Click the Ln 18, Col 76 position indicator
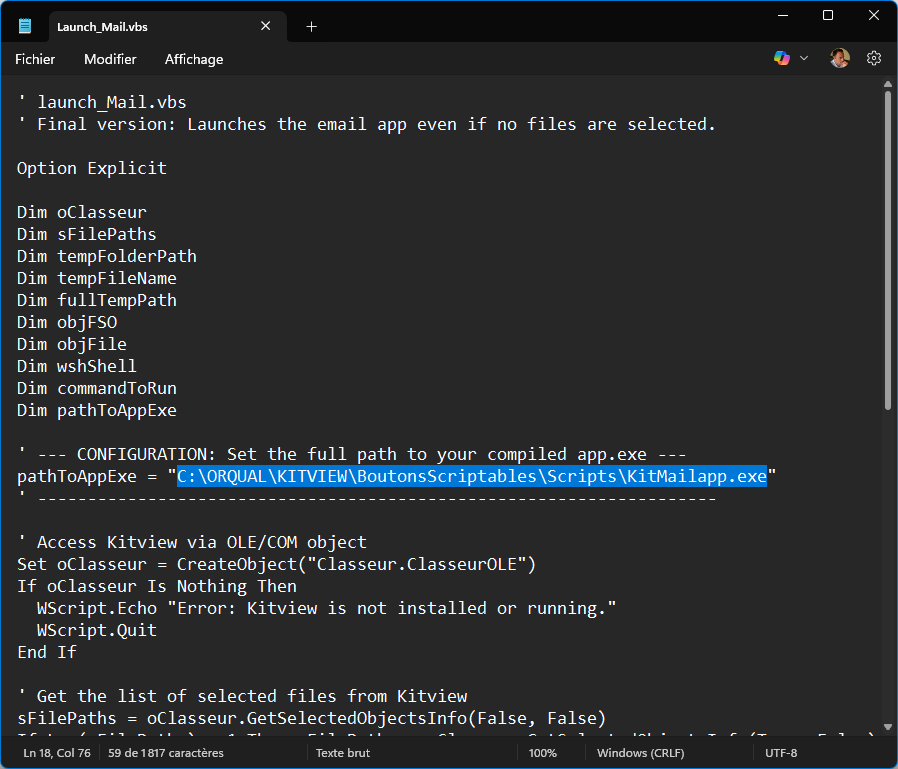Screen dimensions: 898x769 (57, 753)
